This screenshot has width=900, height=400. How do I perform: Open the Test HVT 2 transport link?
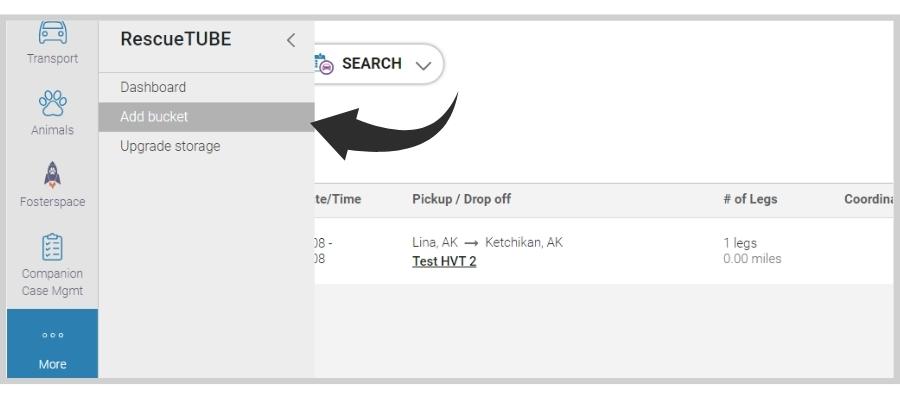(x=444, y=261)
